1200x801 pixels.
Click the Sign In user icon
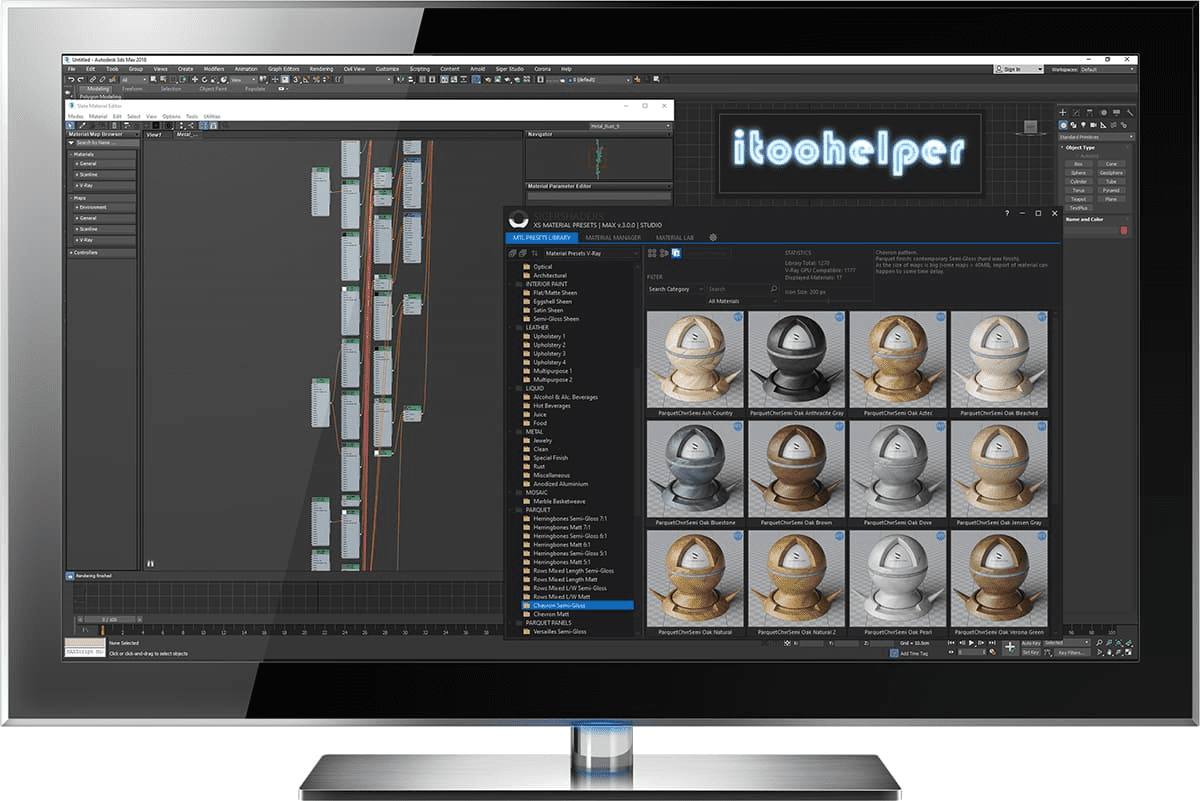pos(999,69)
